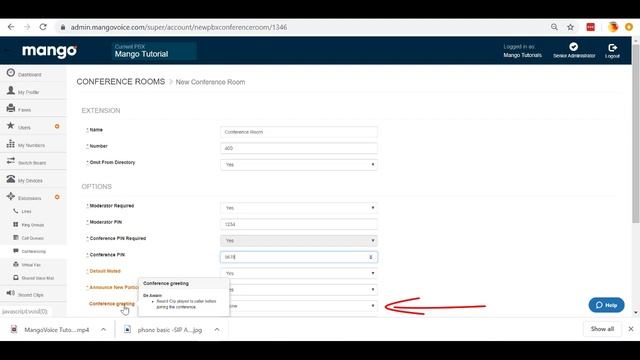Click the Number input field
Screen dimensions: 640x360
click(299, 148)
